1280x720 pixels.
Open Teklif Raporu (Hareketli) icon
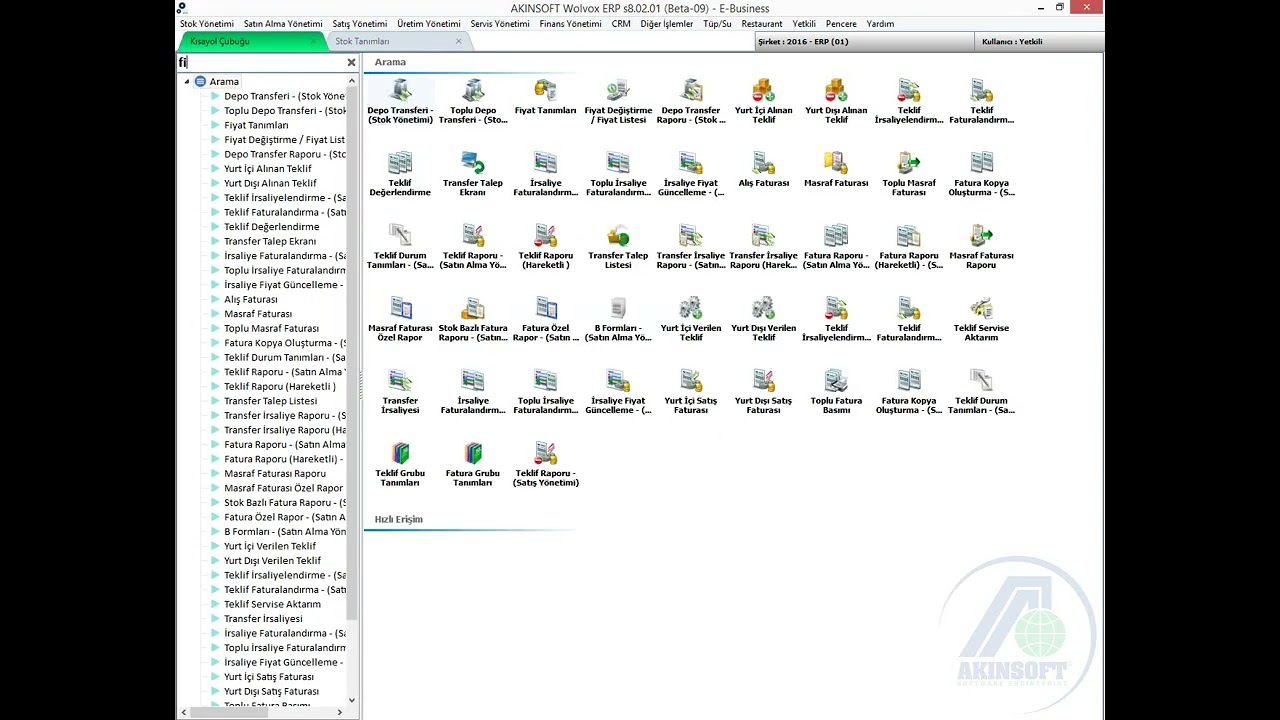545,247
